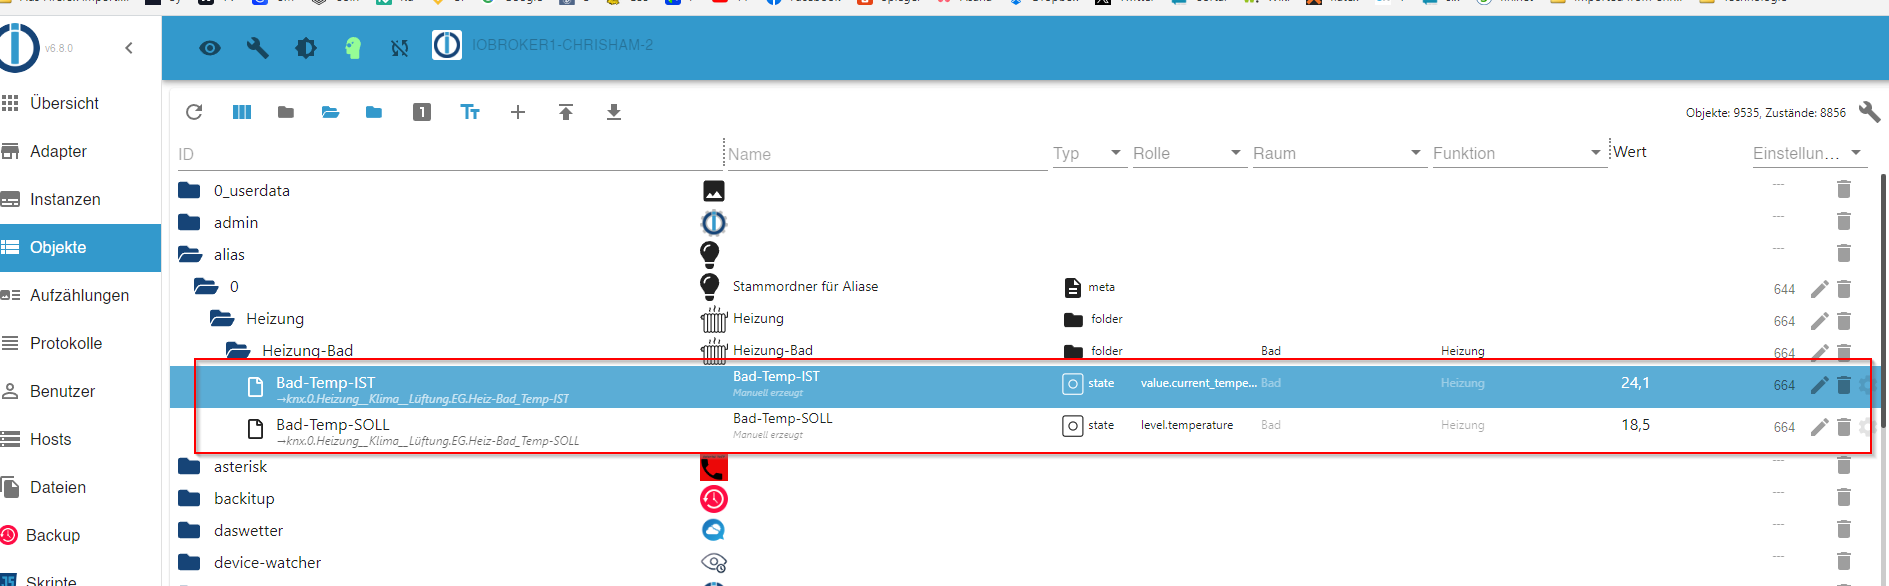Collapse the Heizung-Bad folder

[x=238, y=350]
